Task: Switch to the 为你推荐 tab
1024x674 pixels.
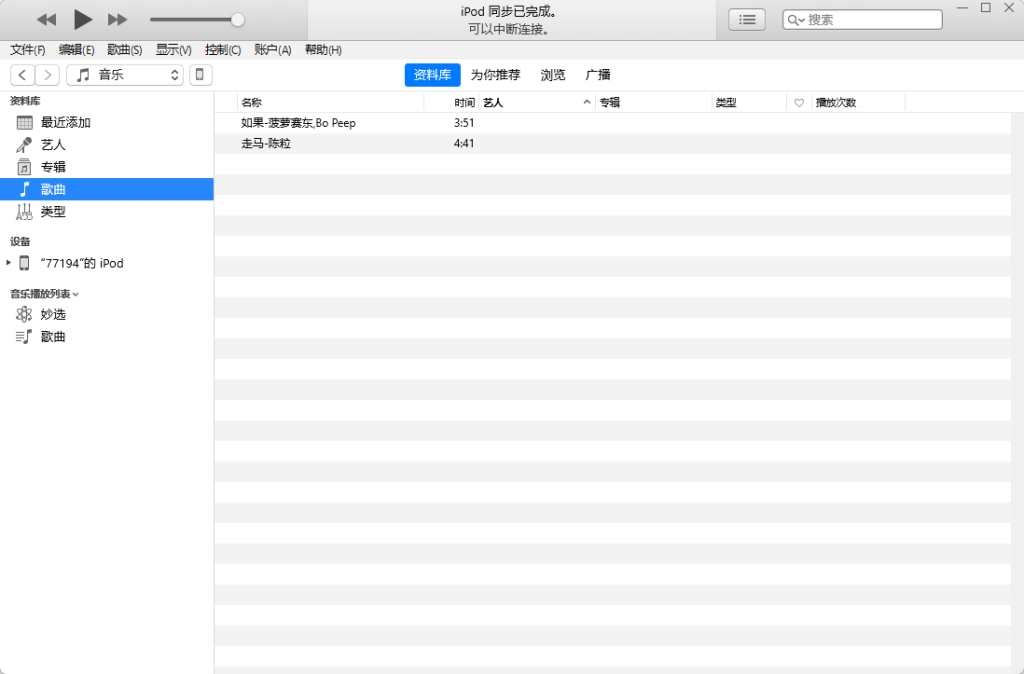Action: pos(495,75)
